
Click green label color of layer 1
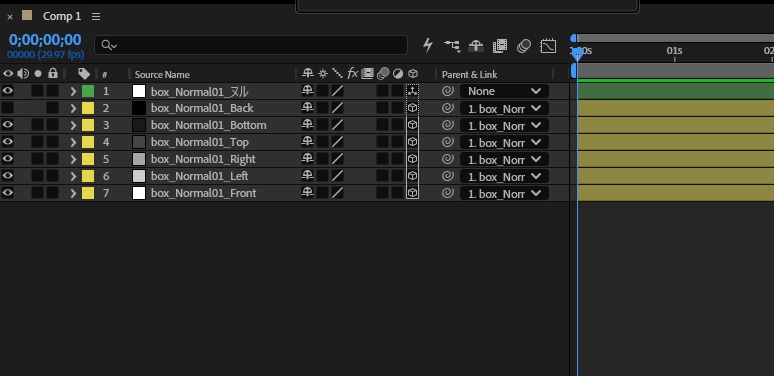[x=88, y=91]
